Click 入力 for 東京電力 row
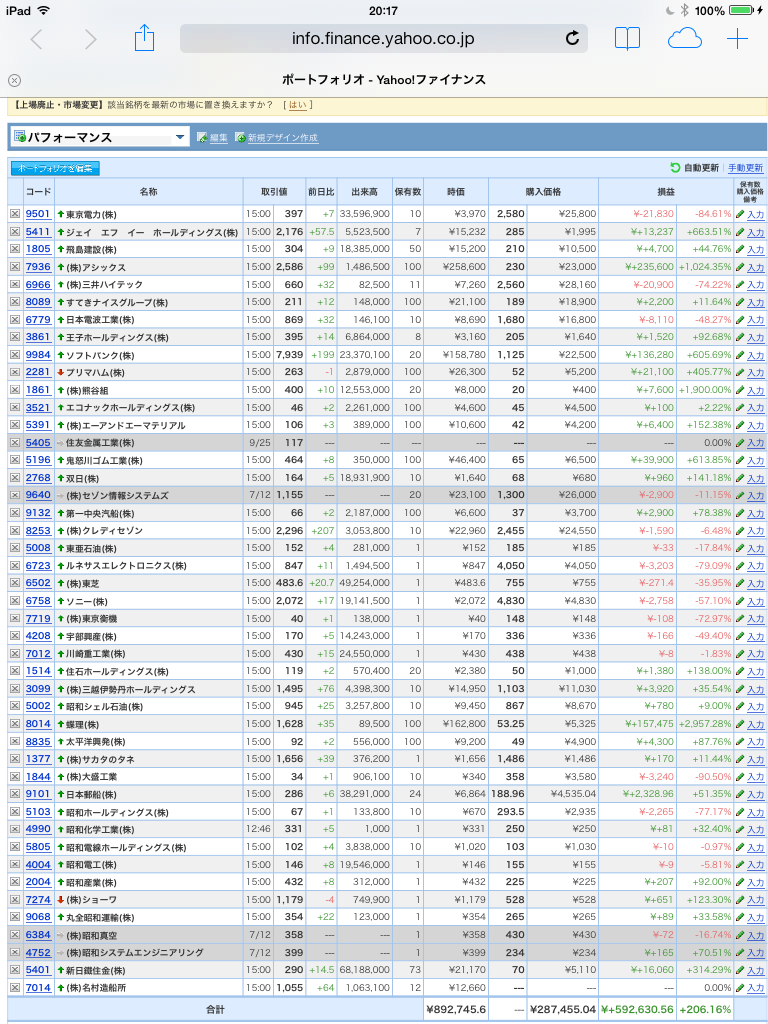 tap(756, 214)
